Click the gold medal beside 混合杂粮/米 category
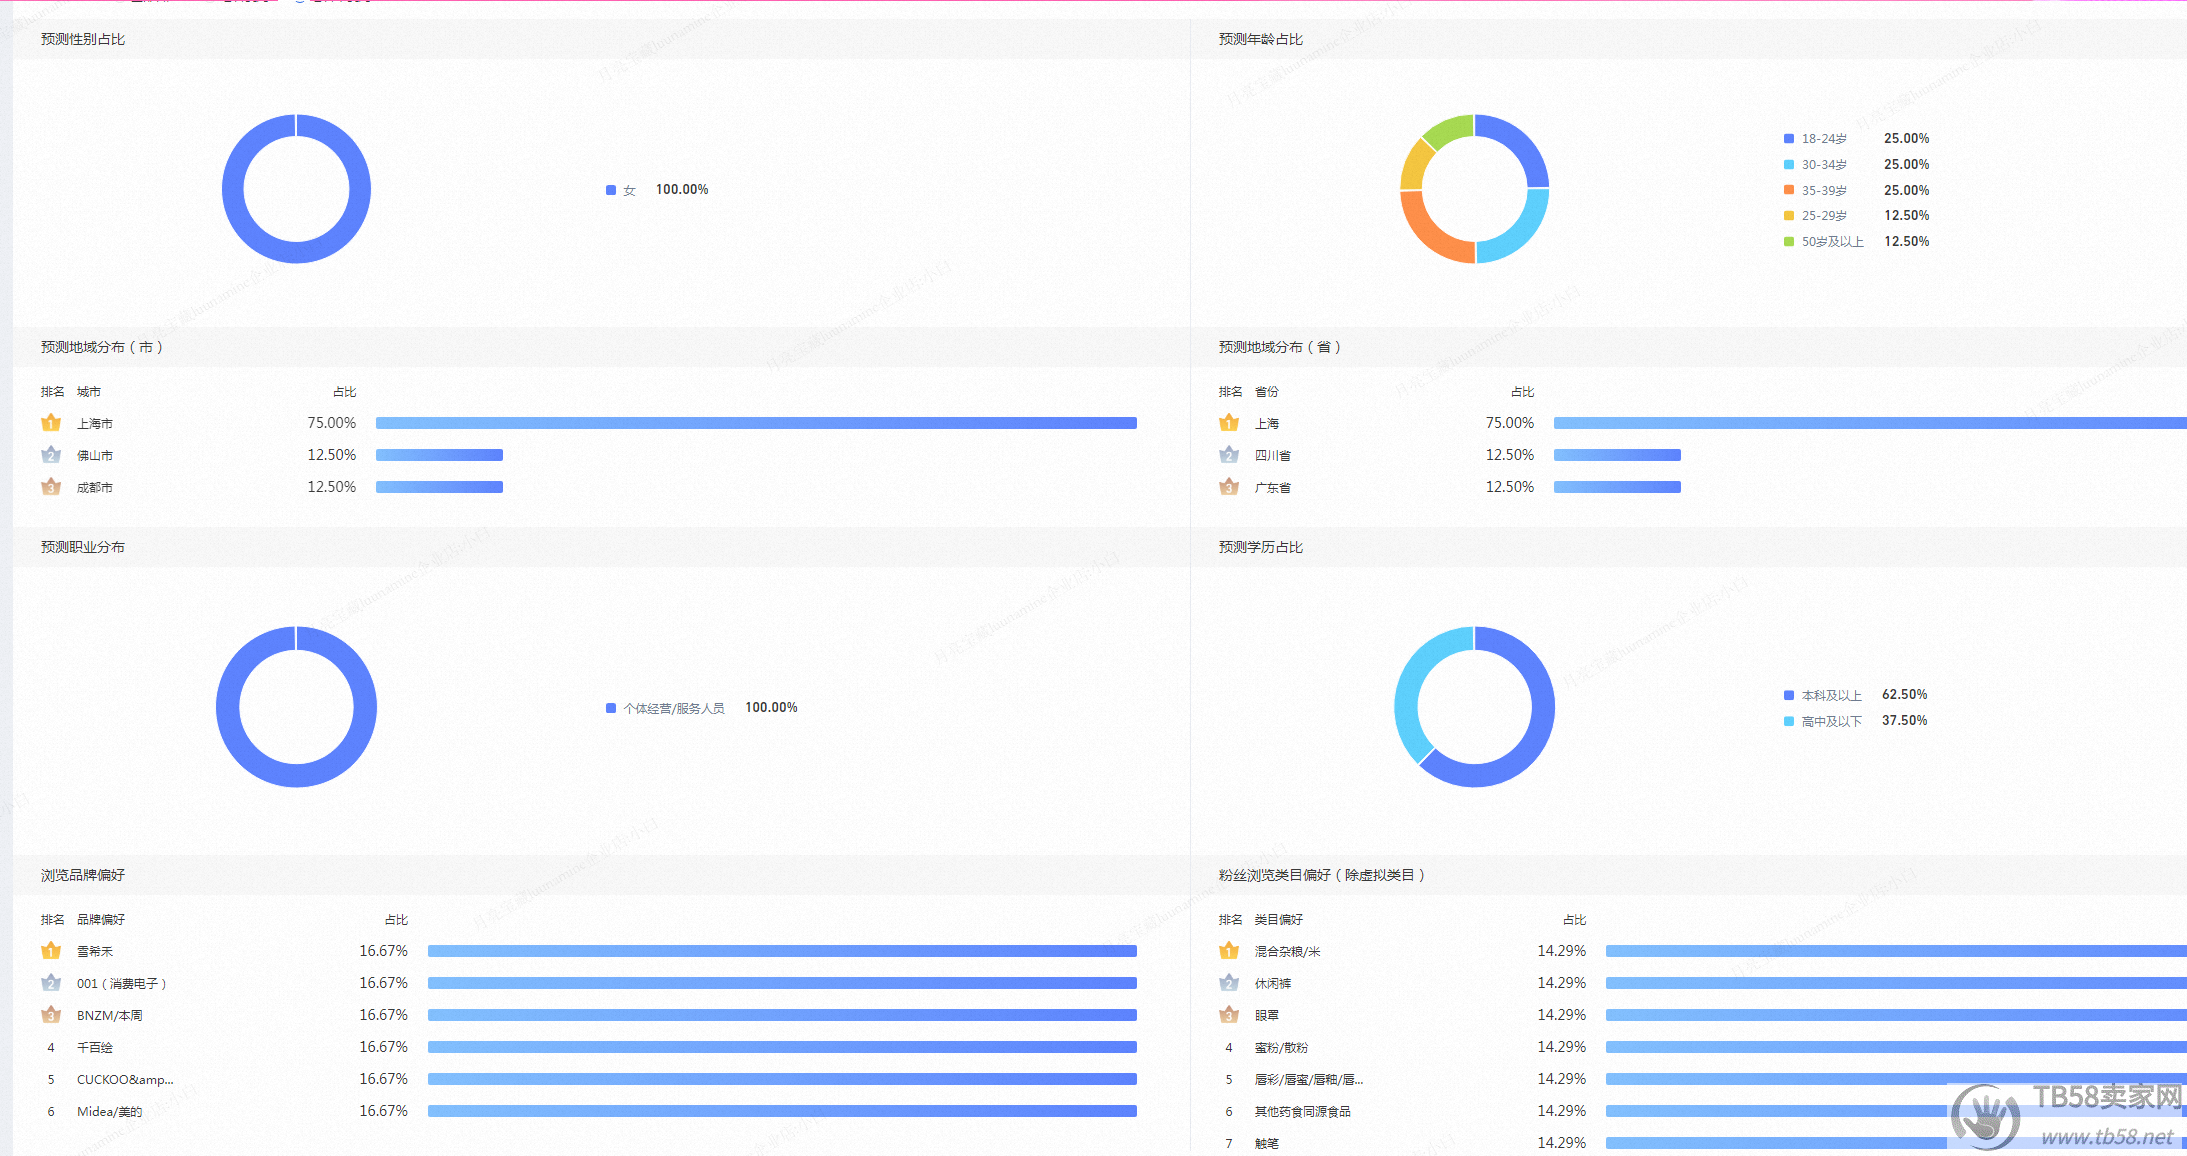Image resolution: width=2187 pixels, height=1156 pixels. 1229,951
